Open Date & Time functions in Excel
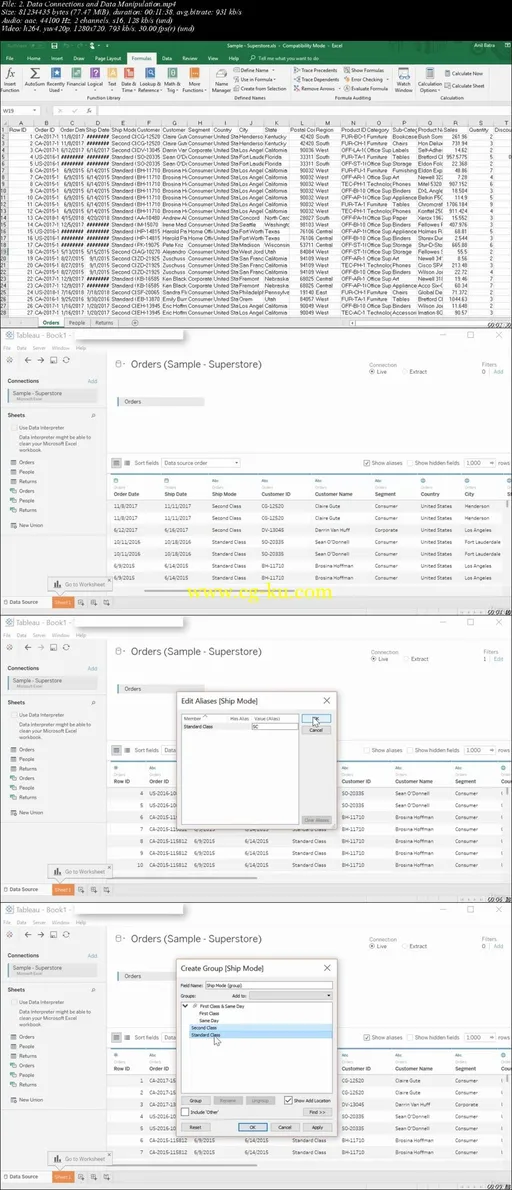This screenshot has height=1190, width=512. coord(128,78)
